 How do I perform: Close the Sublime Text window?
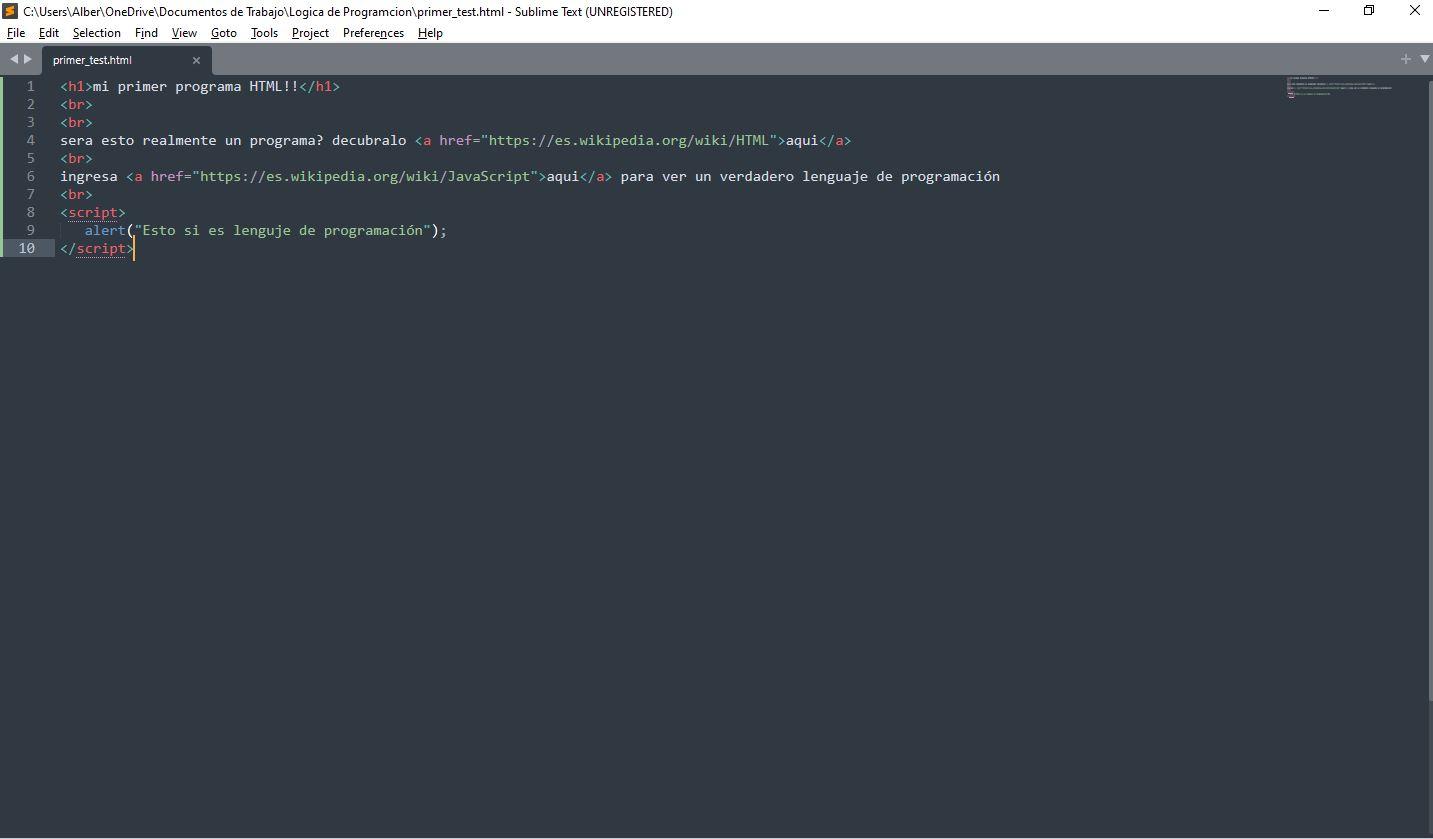click(1414, 11)
